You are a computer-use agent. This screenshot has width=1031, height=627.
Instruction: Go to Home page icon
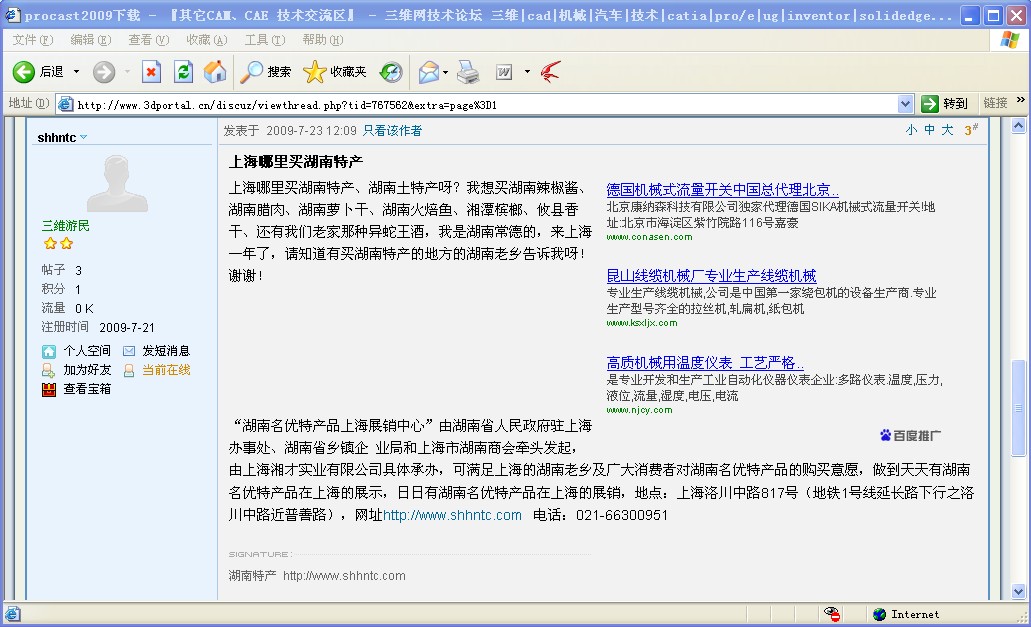pos(214,72)
